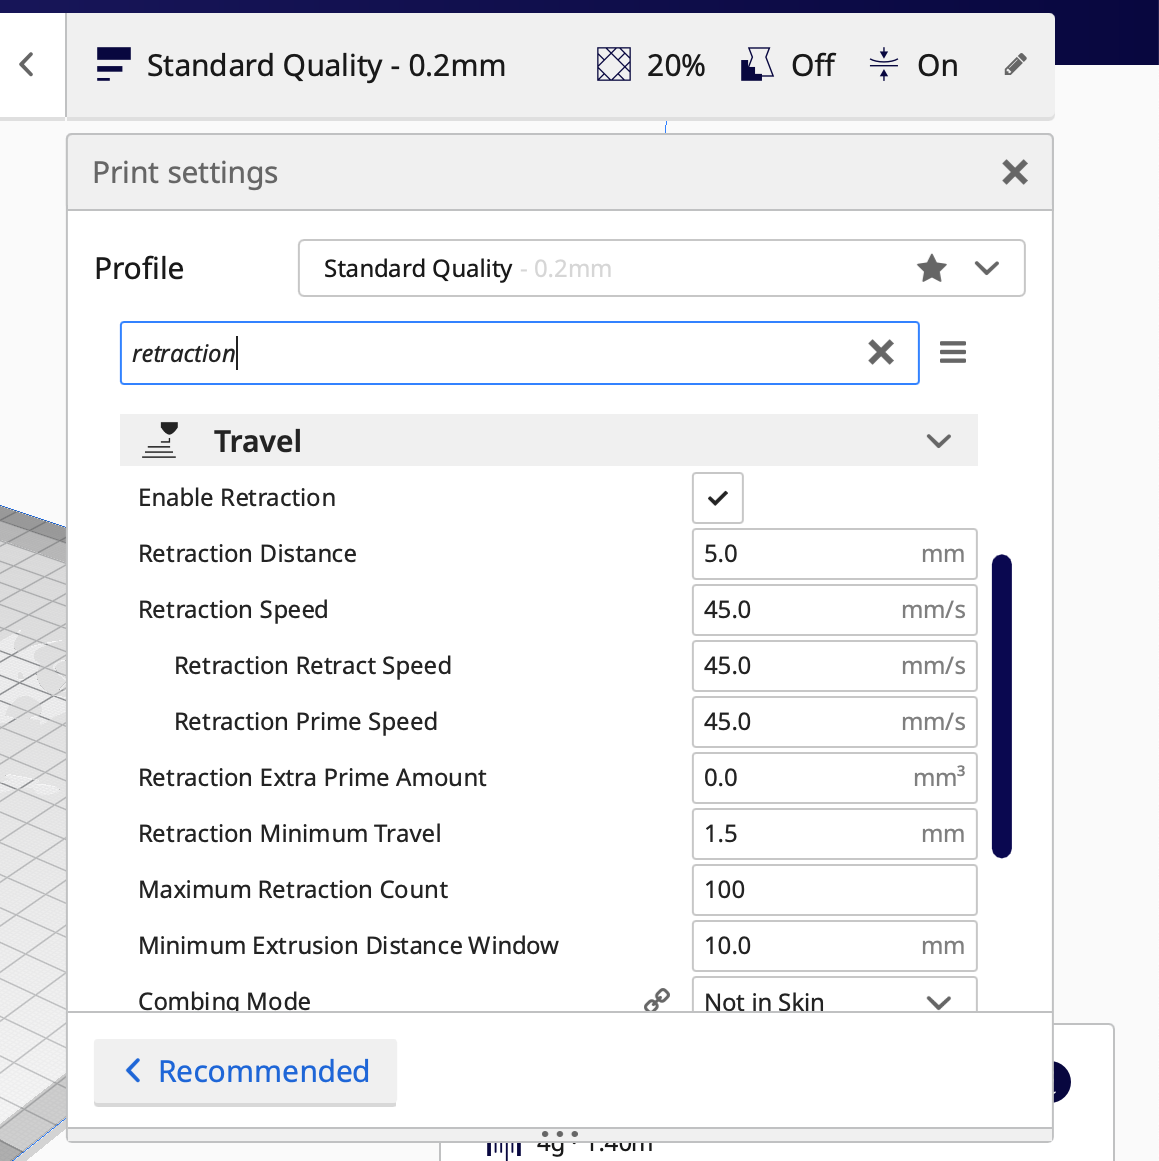Click the infill density icon
Image resolution: width=1159 pixels, height=1161 pixels.
tap(614, 64)
